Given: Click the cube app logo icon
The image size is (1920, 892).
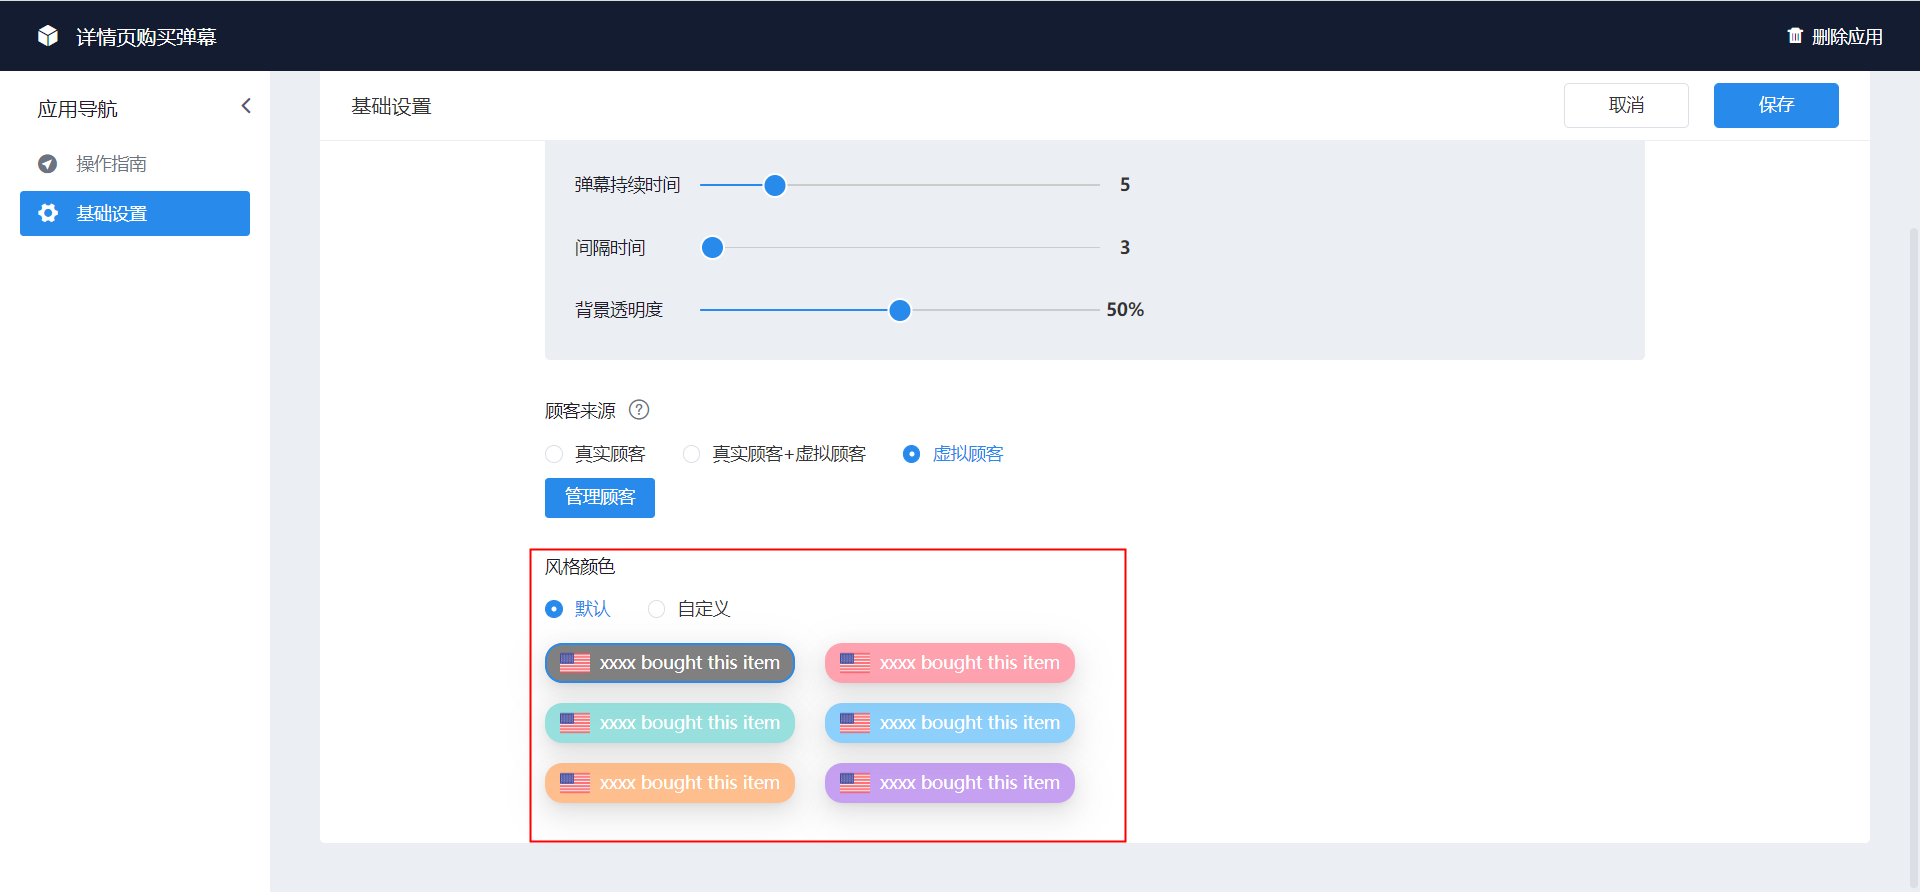Looking at the screenshot, I should click(x=48, y=36).
